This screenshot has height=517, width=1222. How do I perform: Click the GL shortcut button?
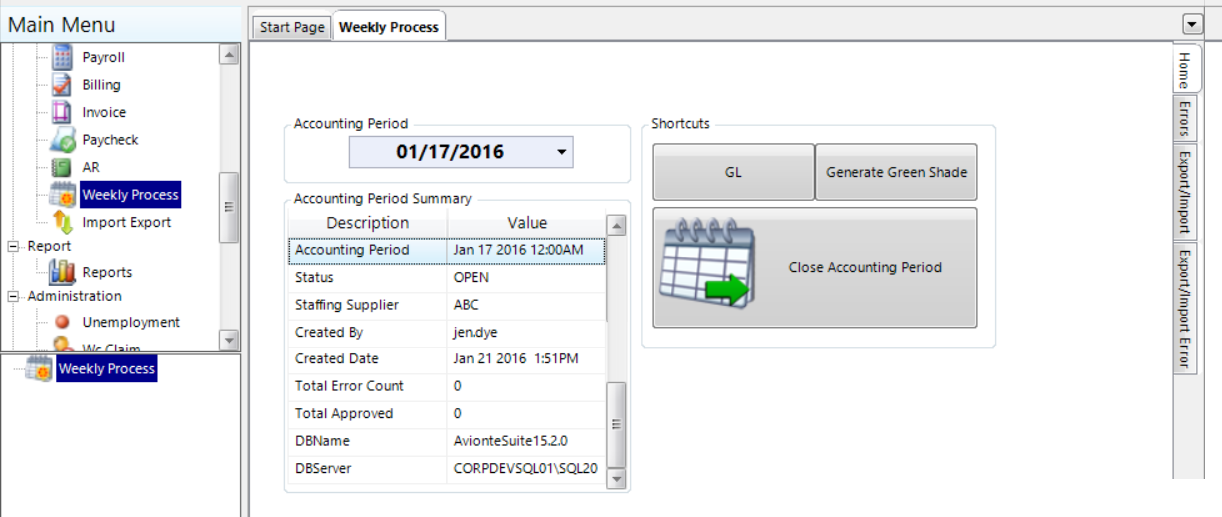(x=733, y=172)
